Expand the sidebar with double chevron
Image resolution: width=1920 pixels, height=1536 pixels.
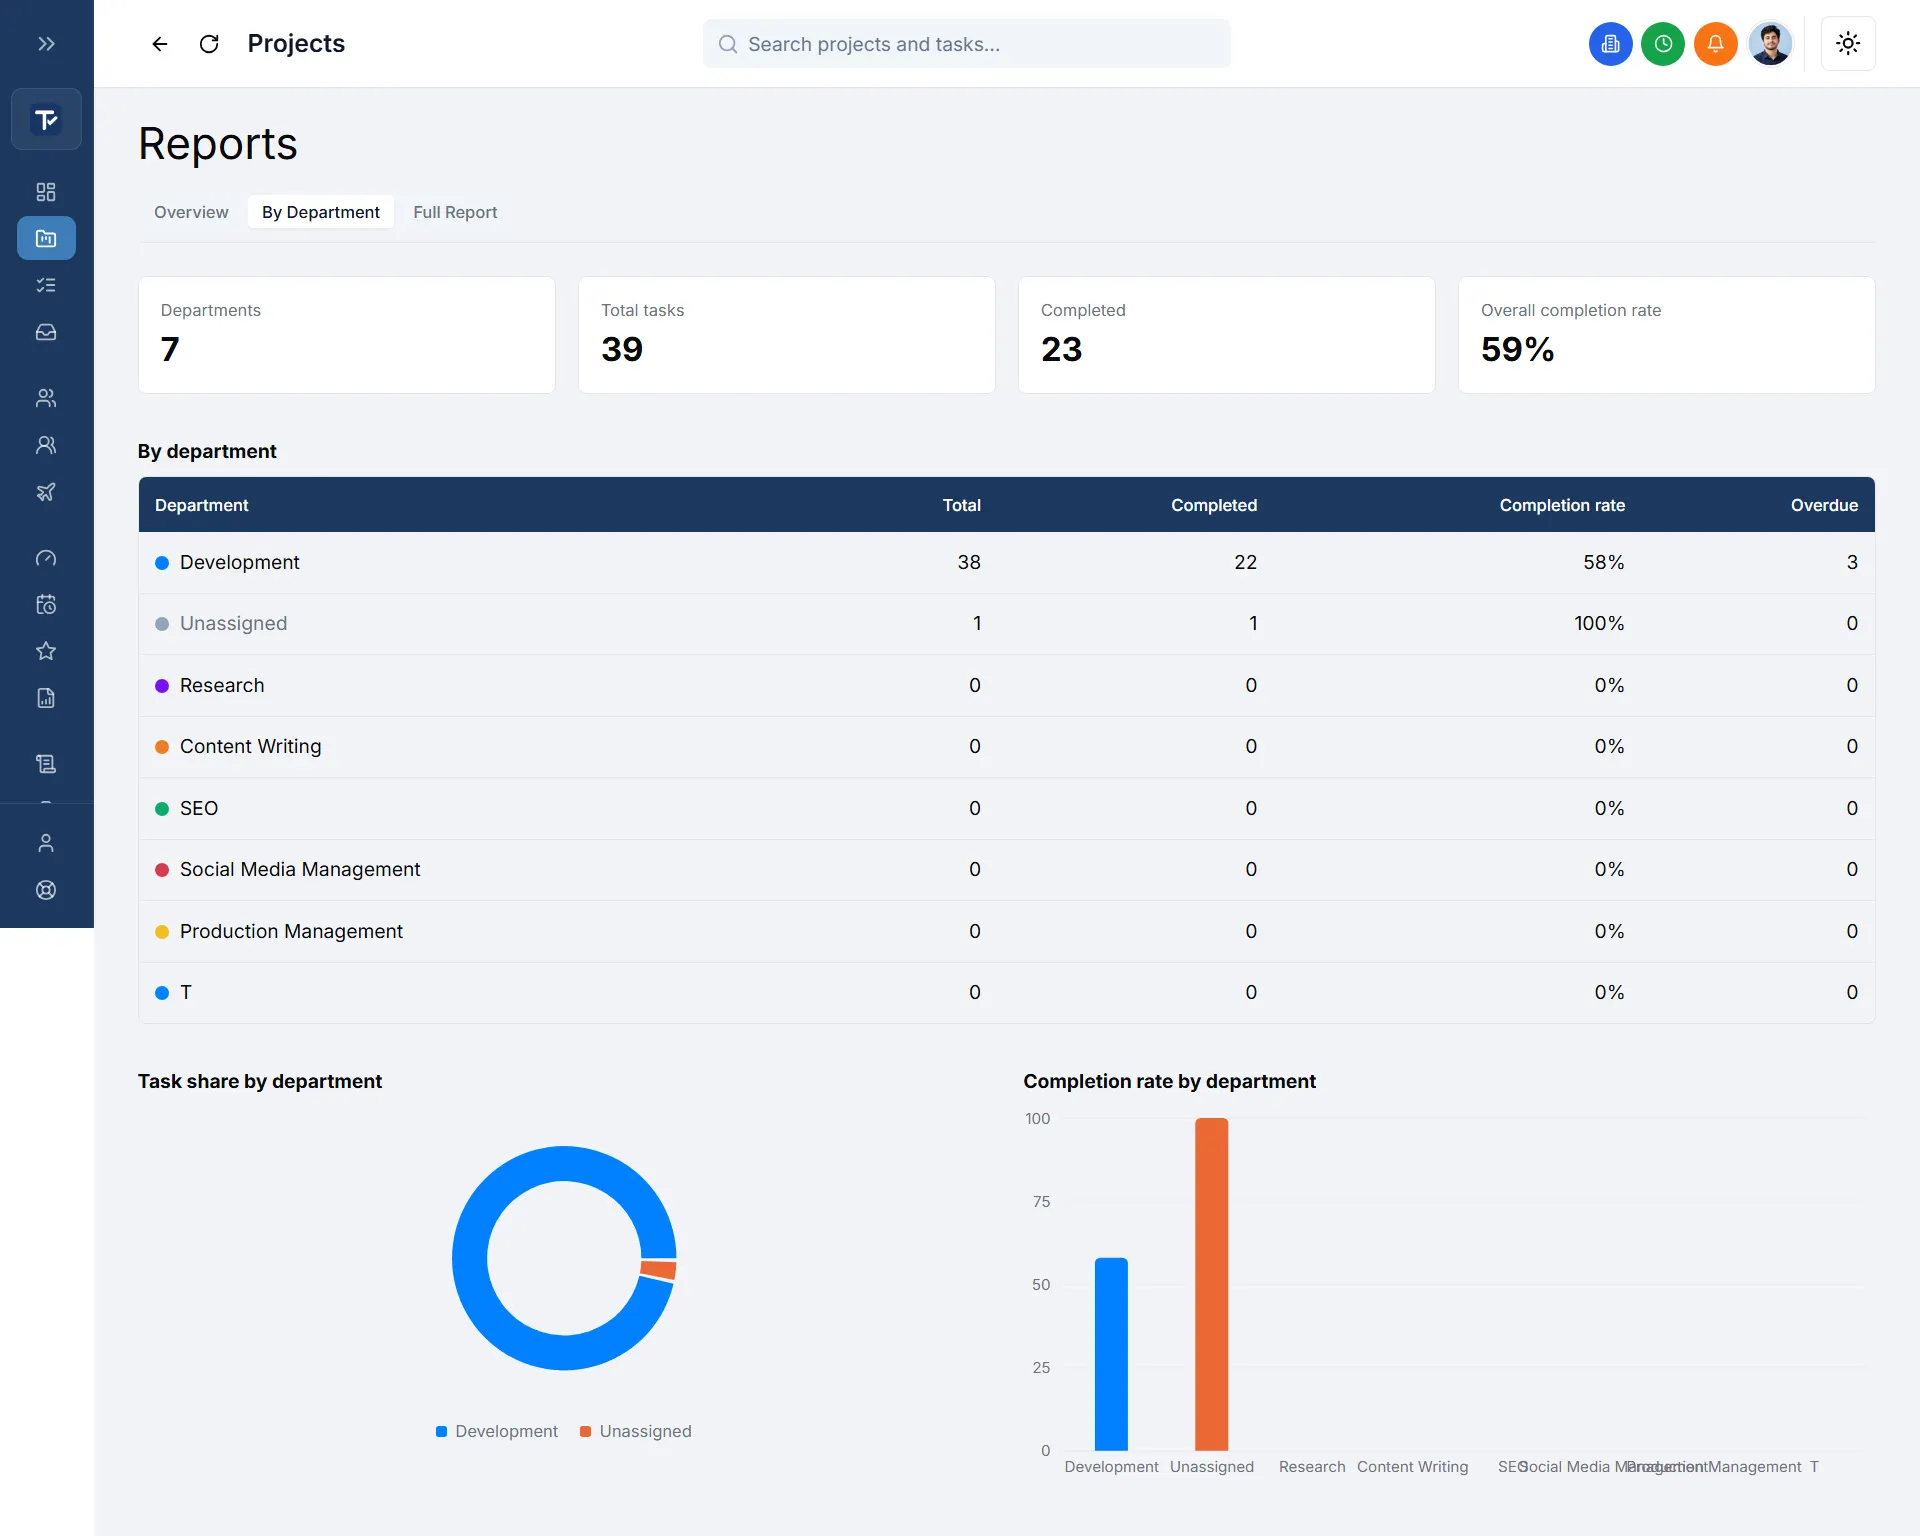coord(46,44)
